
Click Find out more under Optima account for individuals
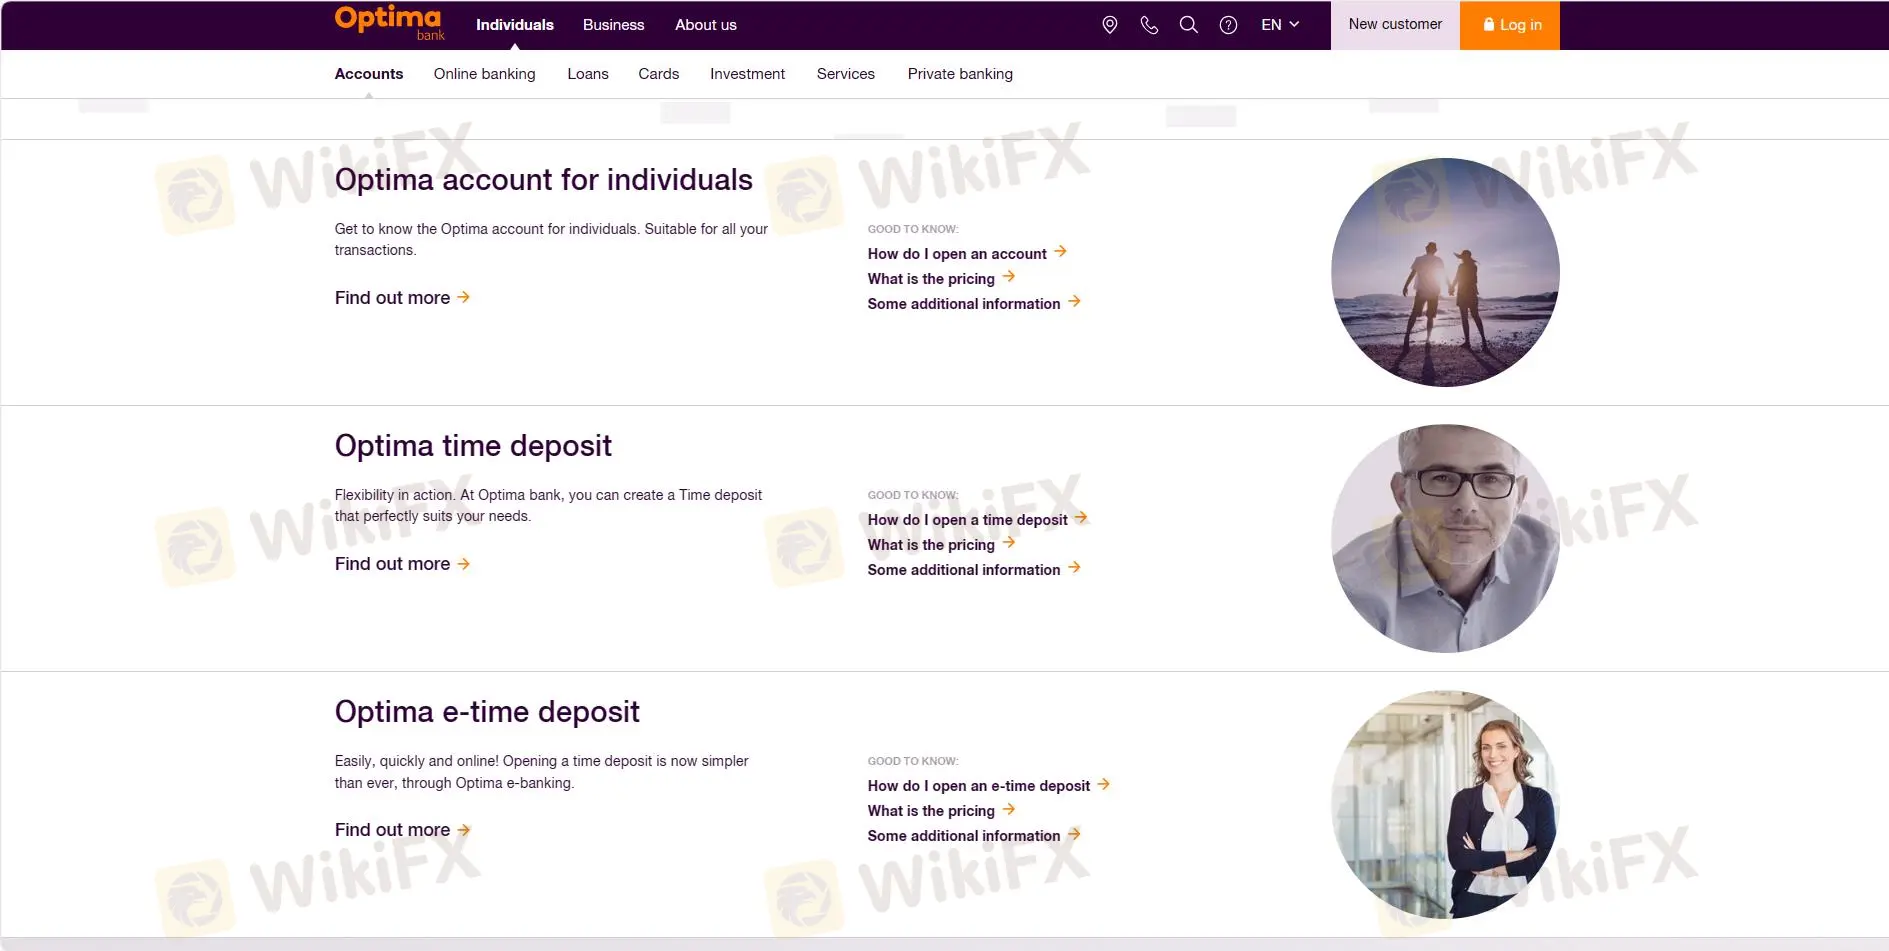tap(402, 298)
